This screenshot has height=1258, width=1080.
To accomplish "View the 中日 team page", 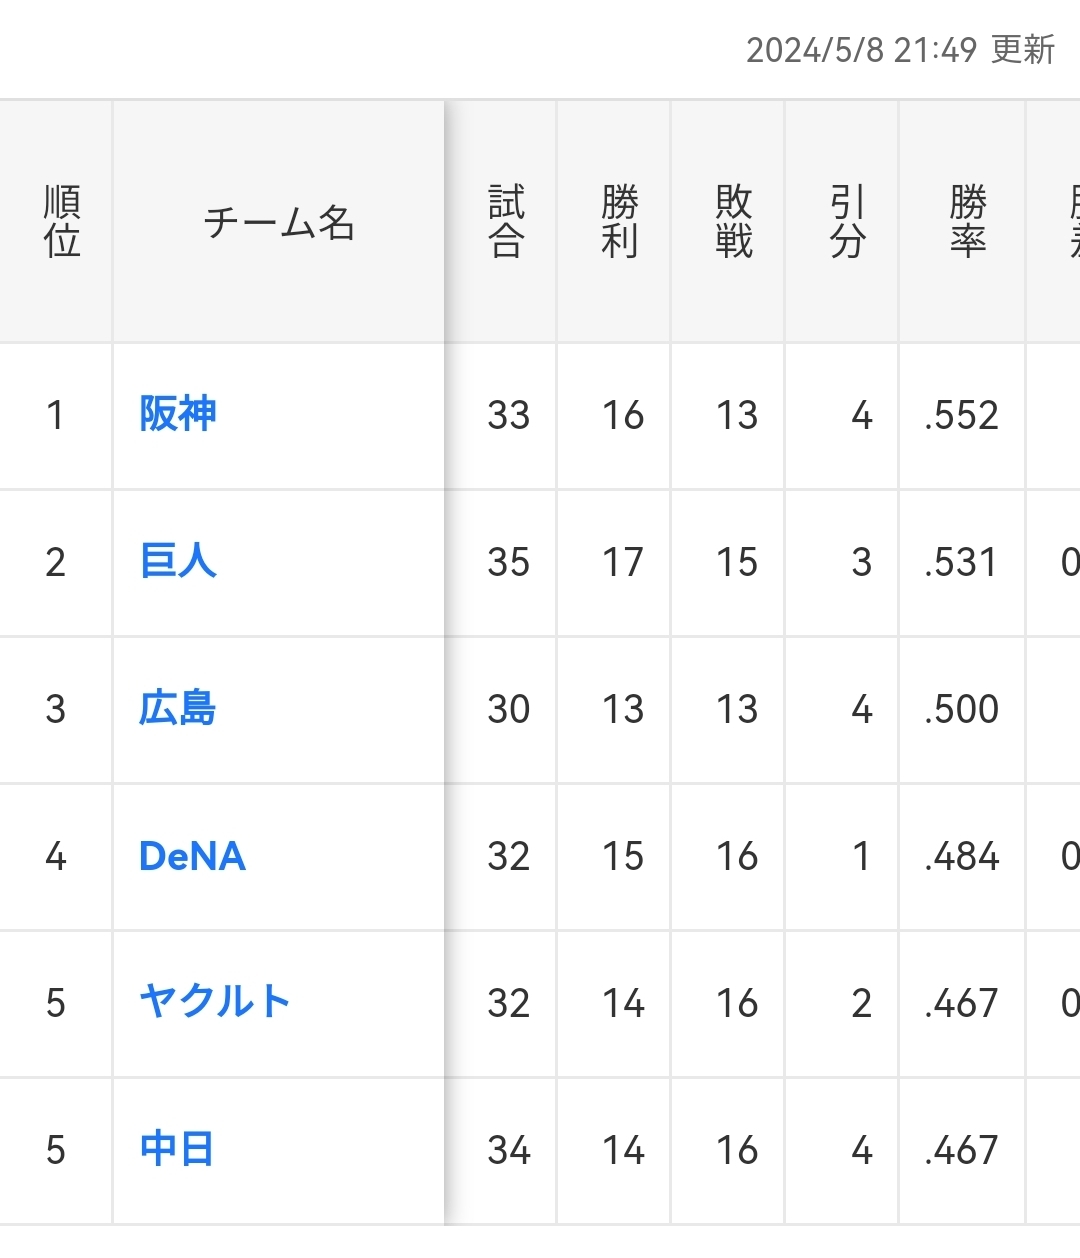I will click(x=177, y=1149).
